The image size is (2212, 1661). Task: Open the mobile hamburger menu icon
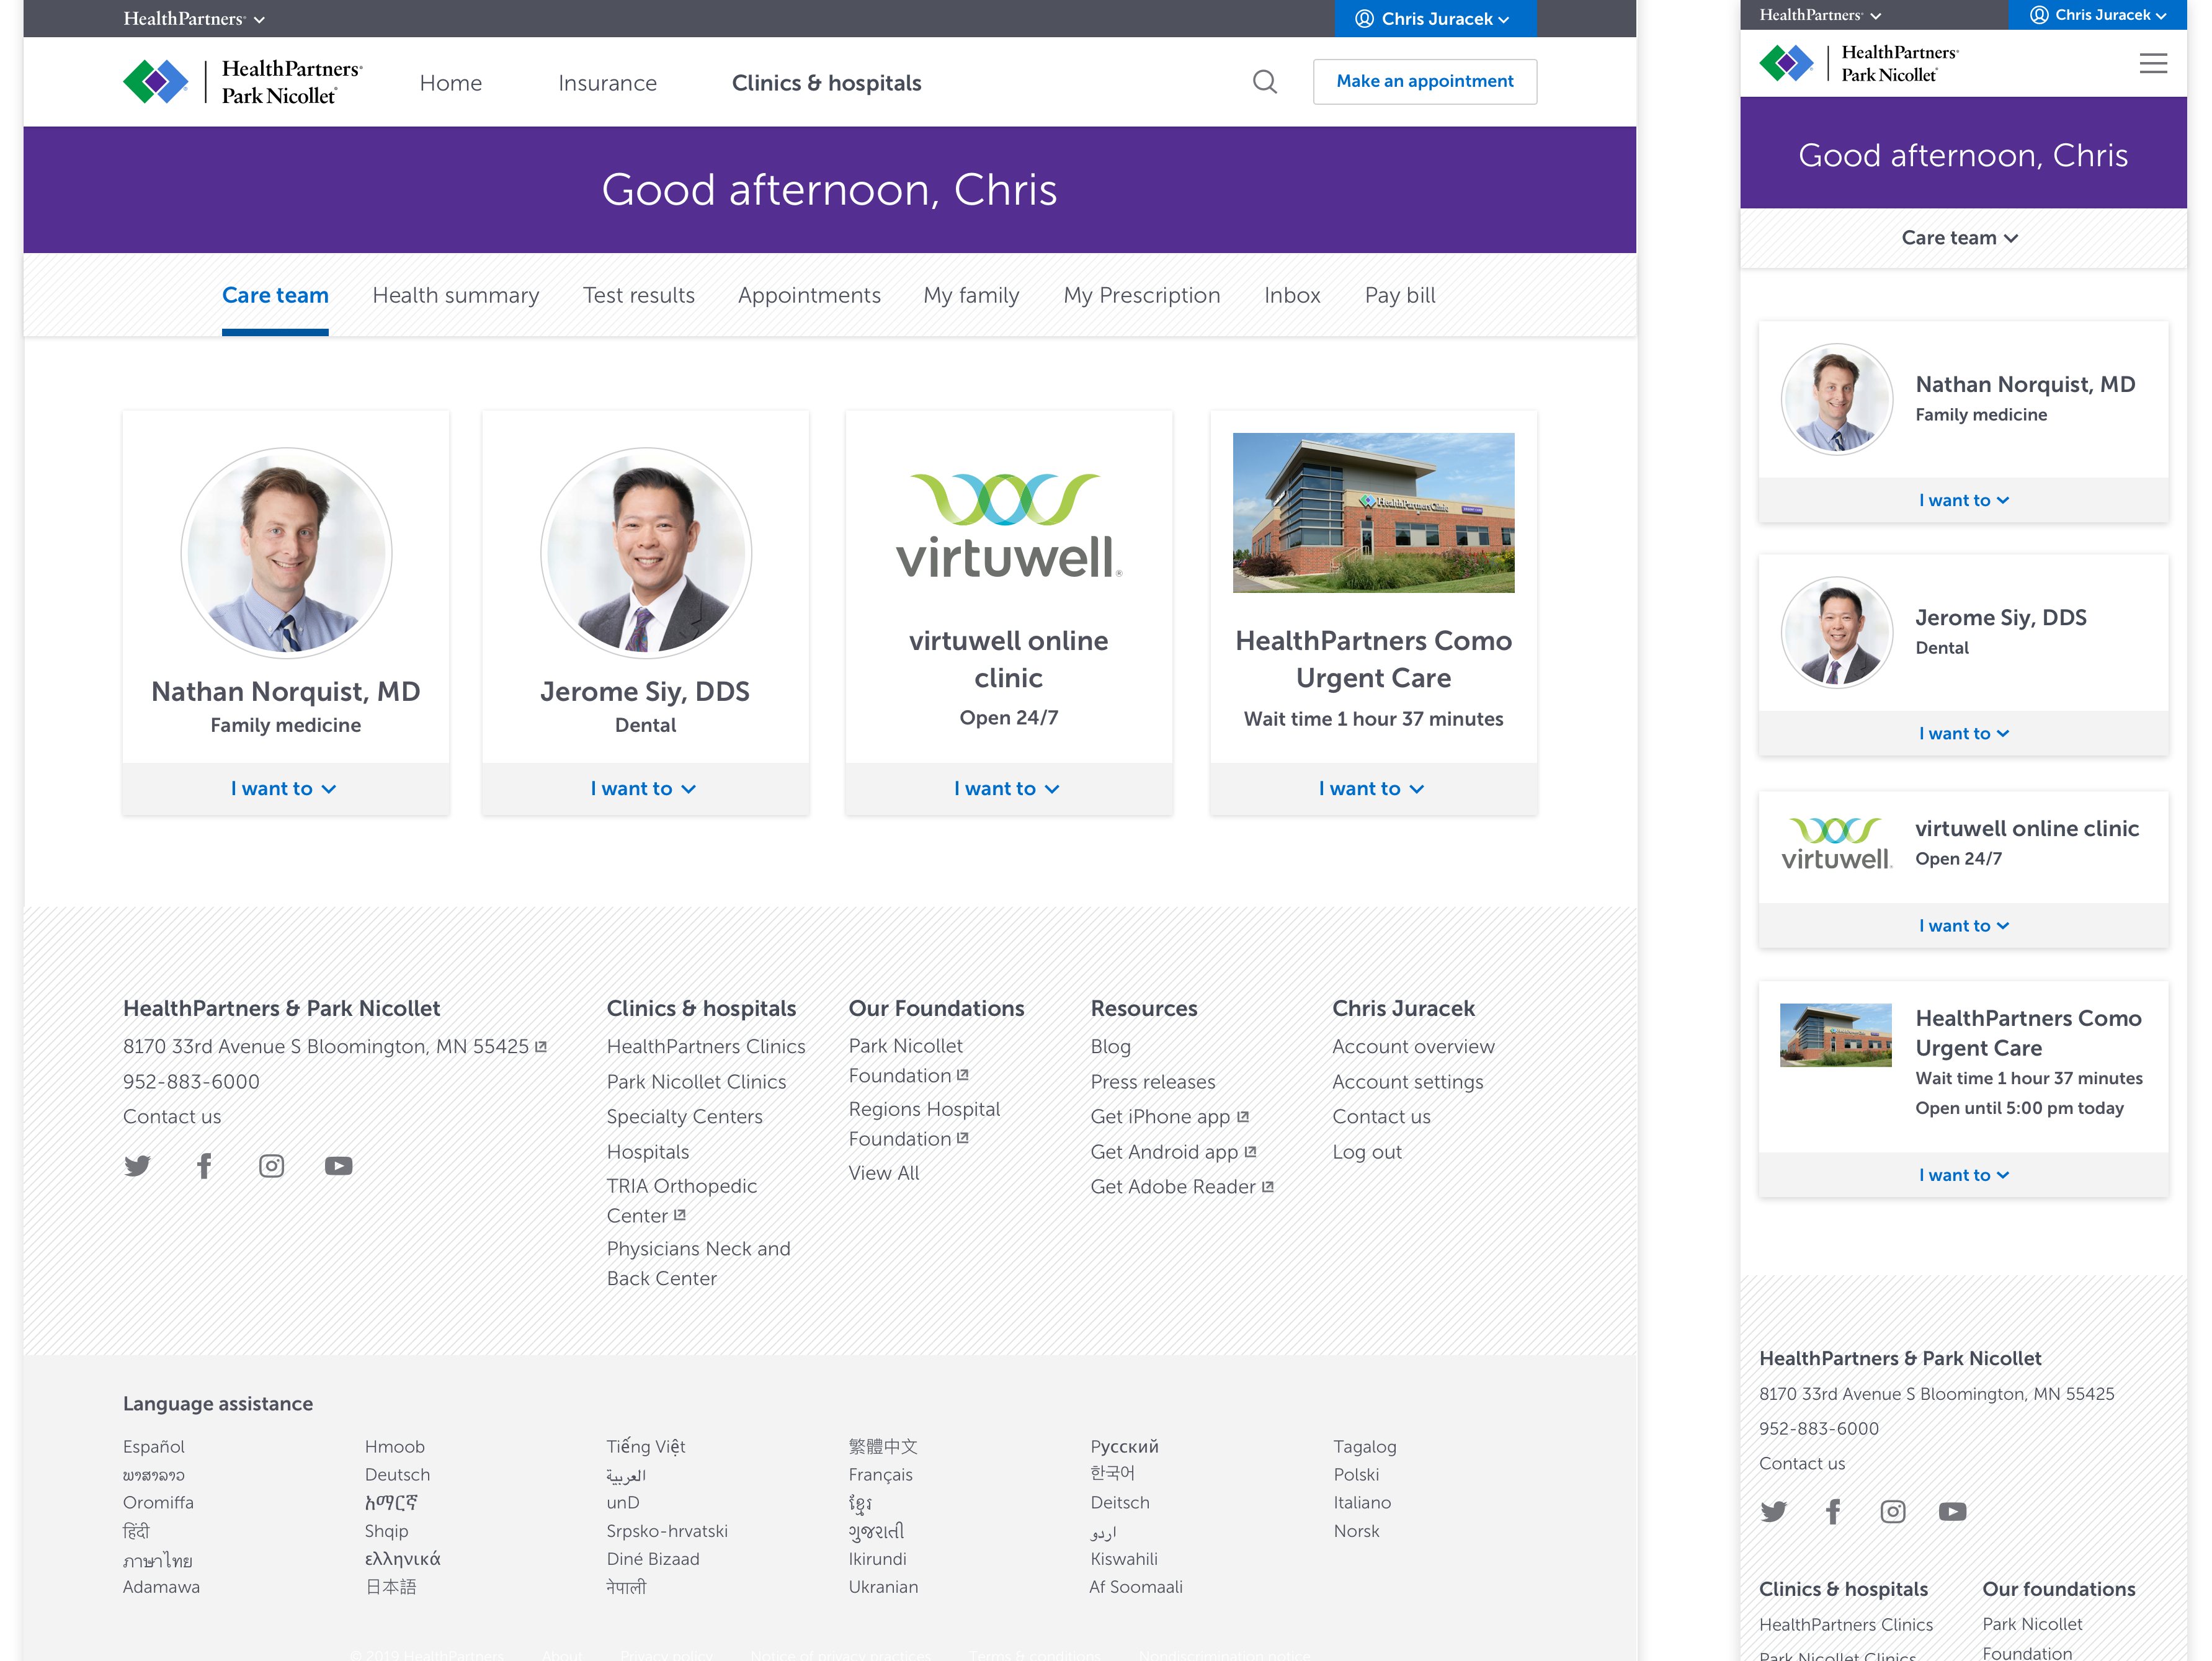(x=2152, y=64)
